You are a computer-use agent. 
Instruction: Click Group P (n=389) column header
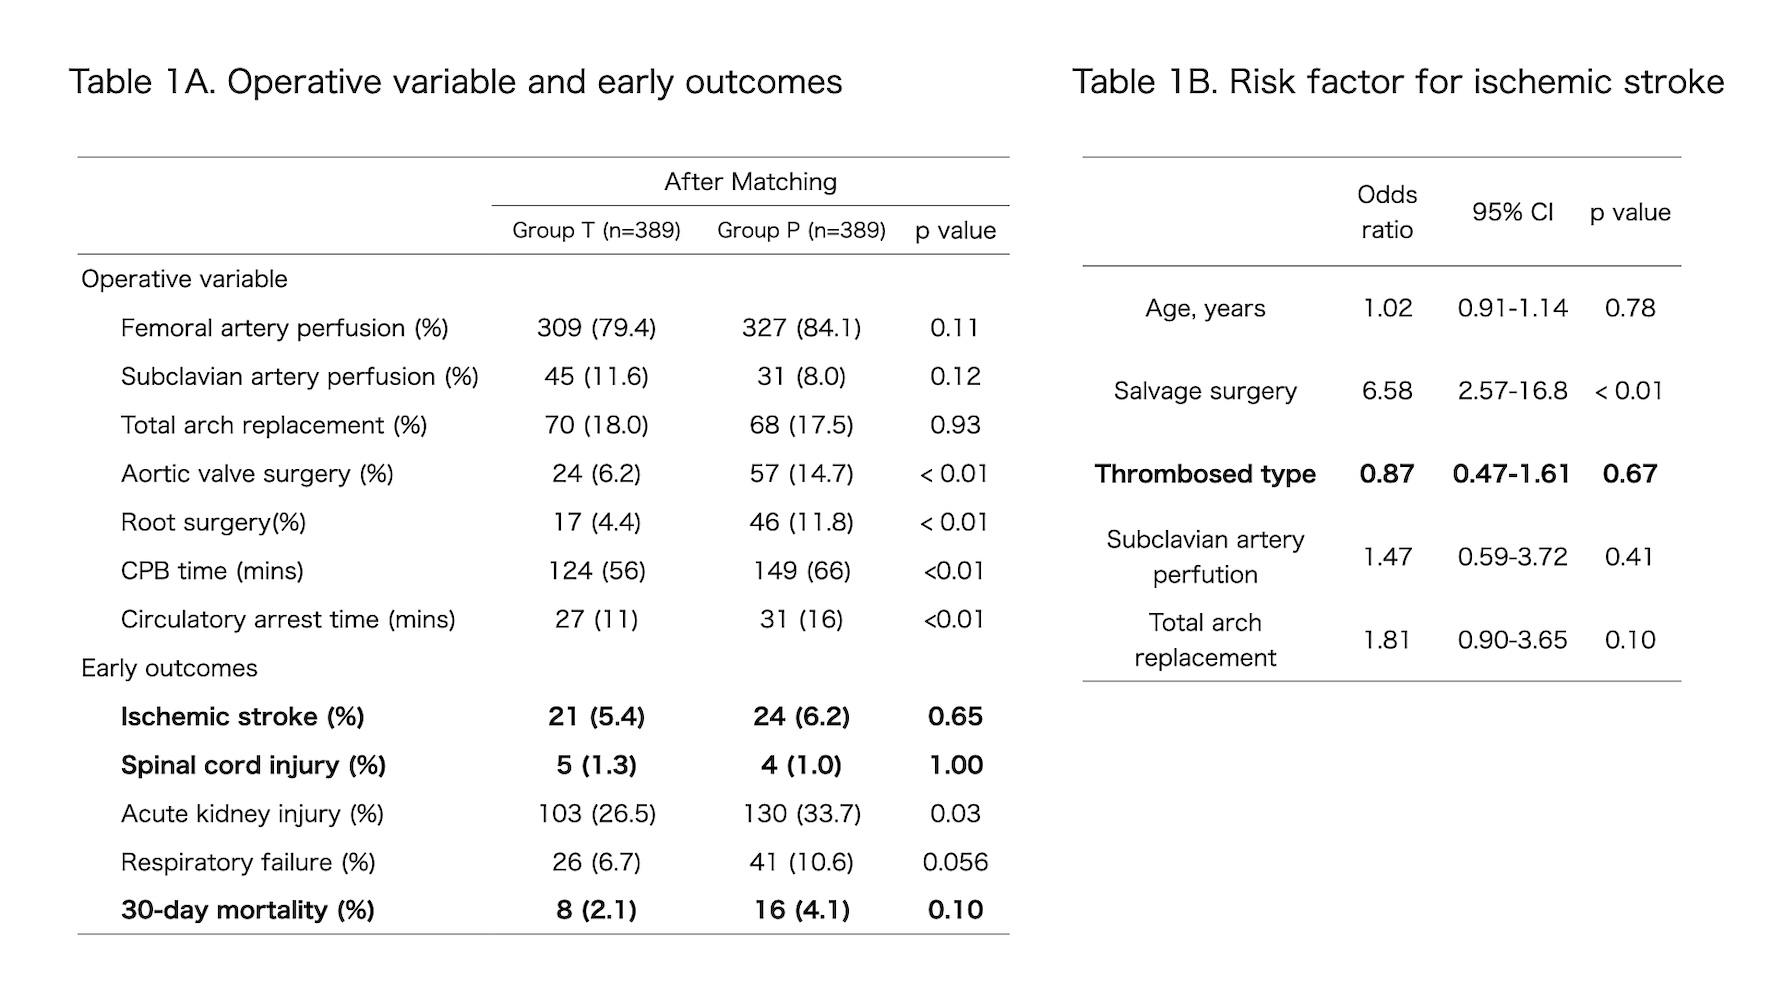(x=801, y=231)
